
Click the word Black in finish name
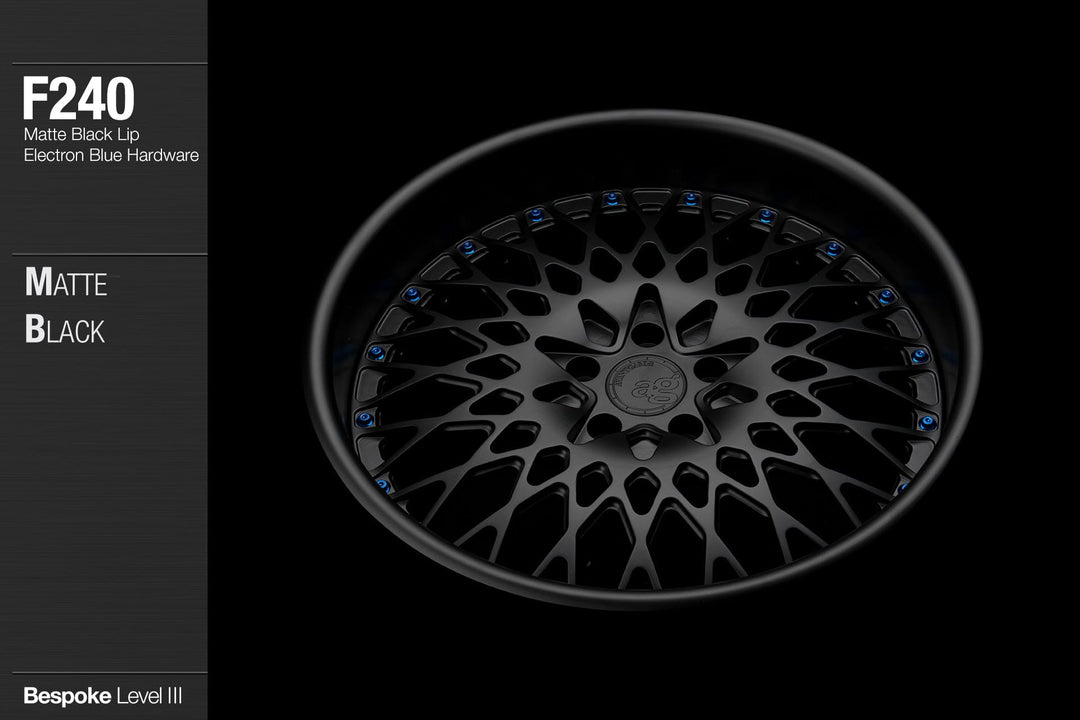click(x=65, y=331)
